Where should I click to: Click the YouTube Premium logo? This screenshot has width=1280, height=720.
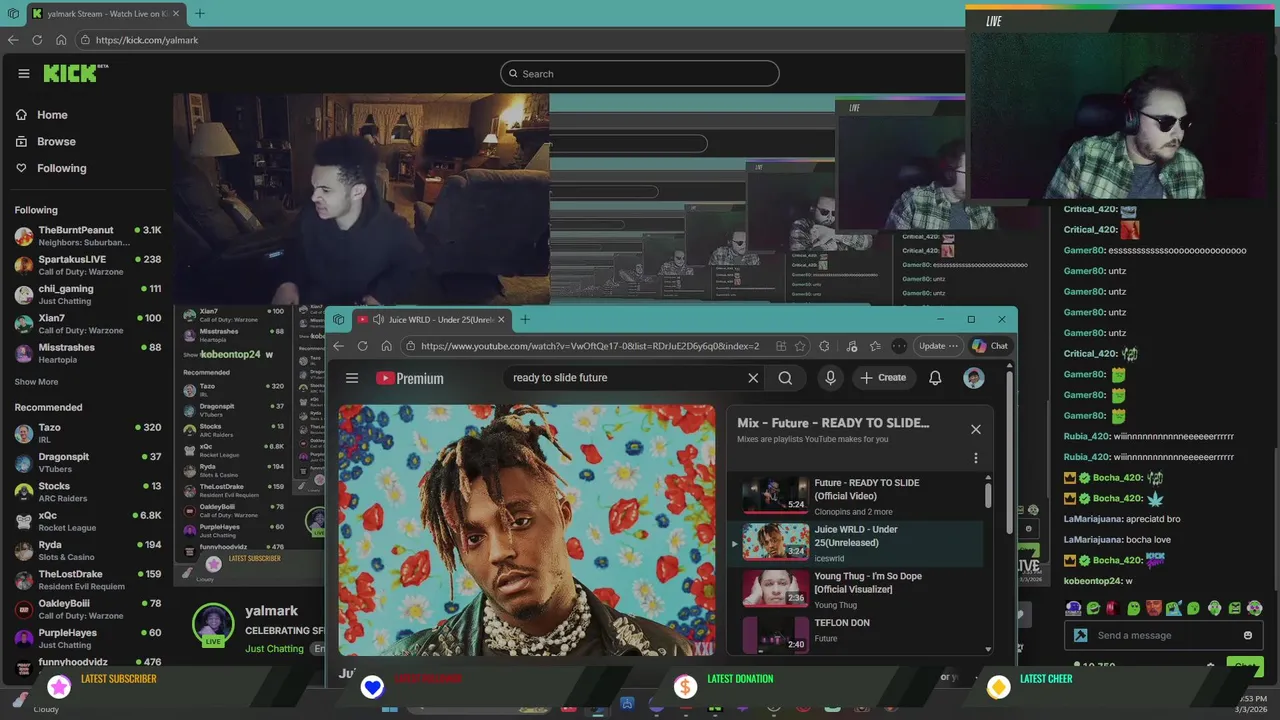click(410, 378)
